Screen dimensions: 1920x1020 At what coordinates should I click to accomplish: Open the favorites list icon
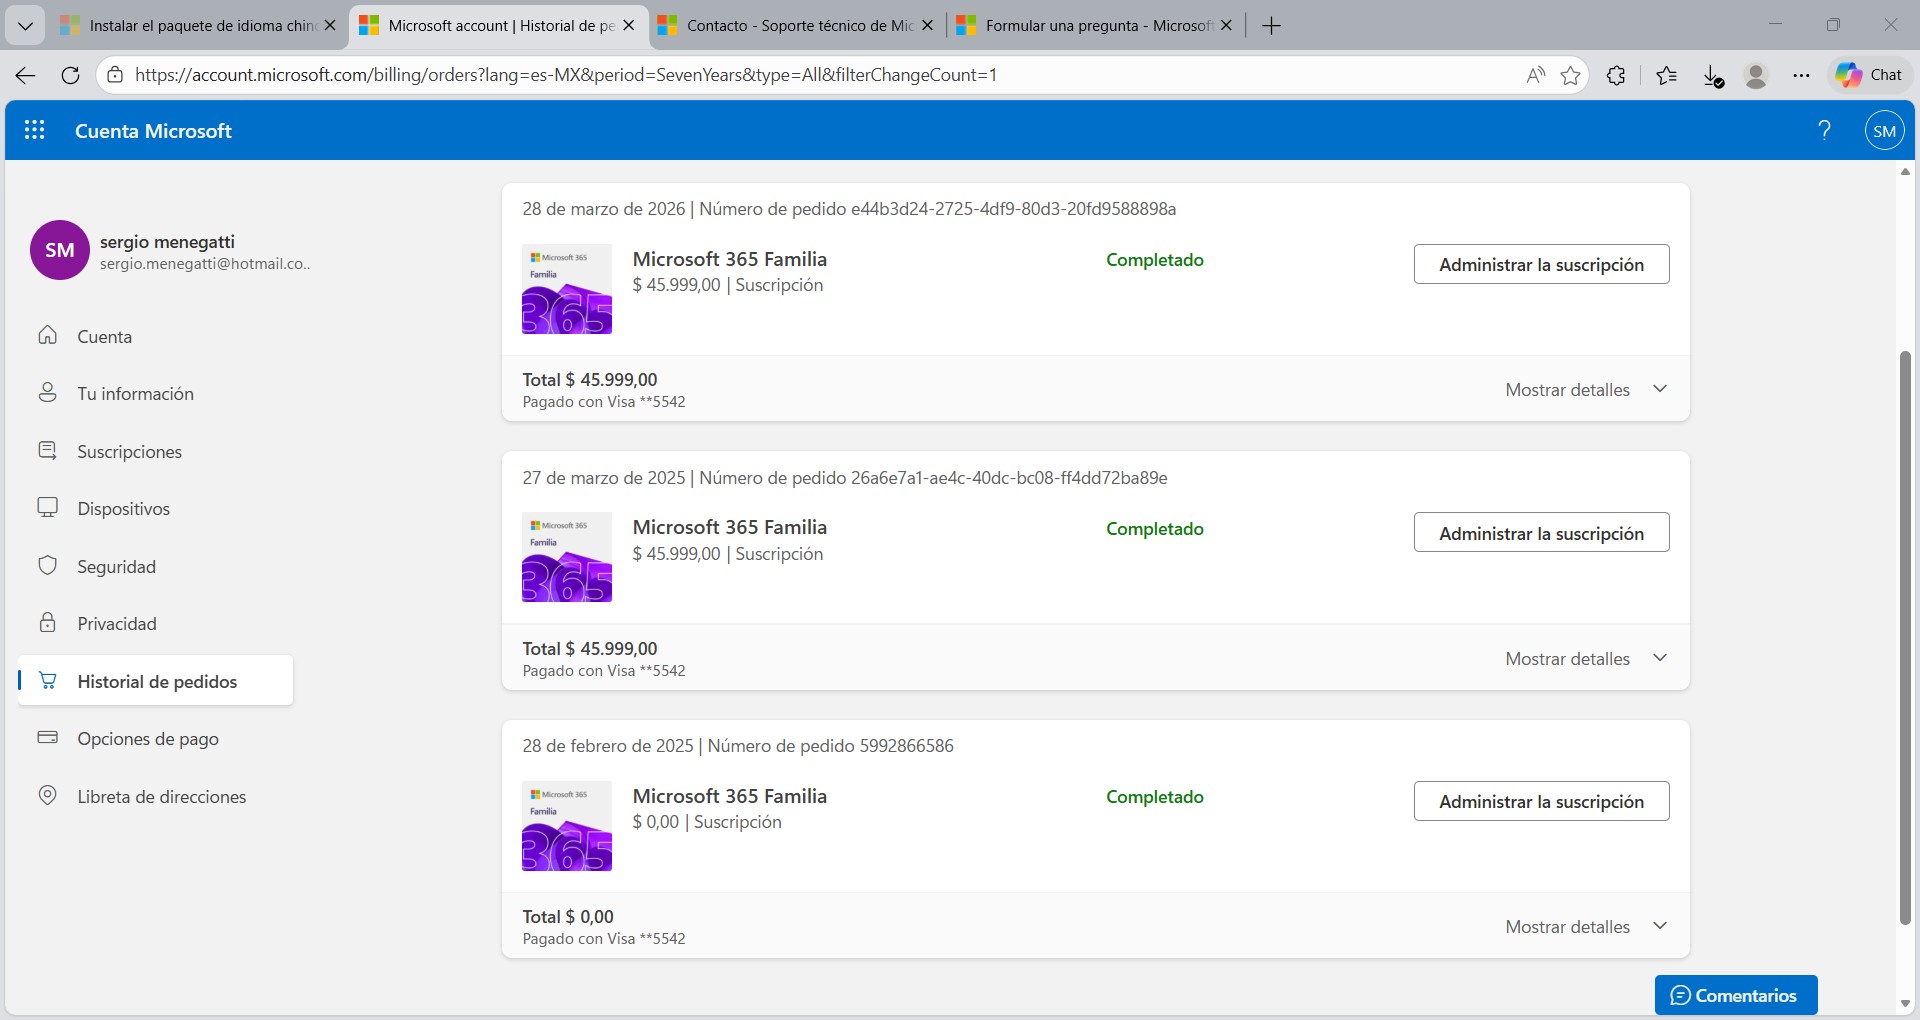point(1666,75)
